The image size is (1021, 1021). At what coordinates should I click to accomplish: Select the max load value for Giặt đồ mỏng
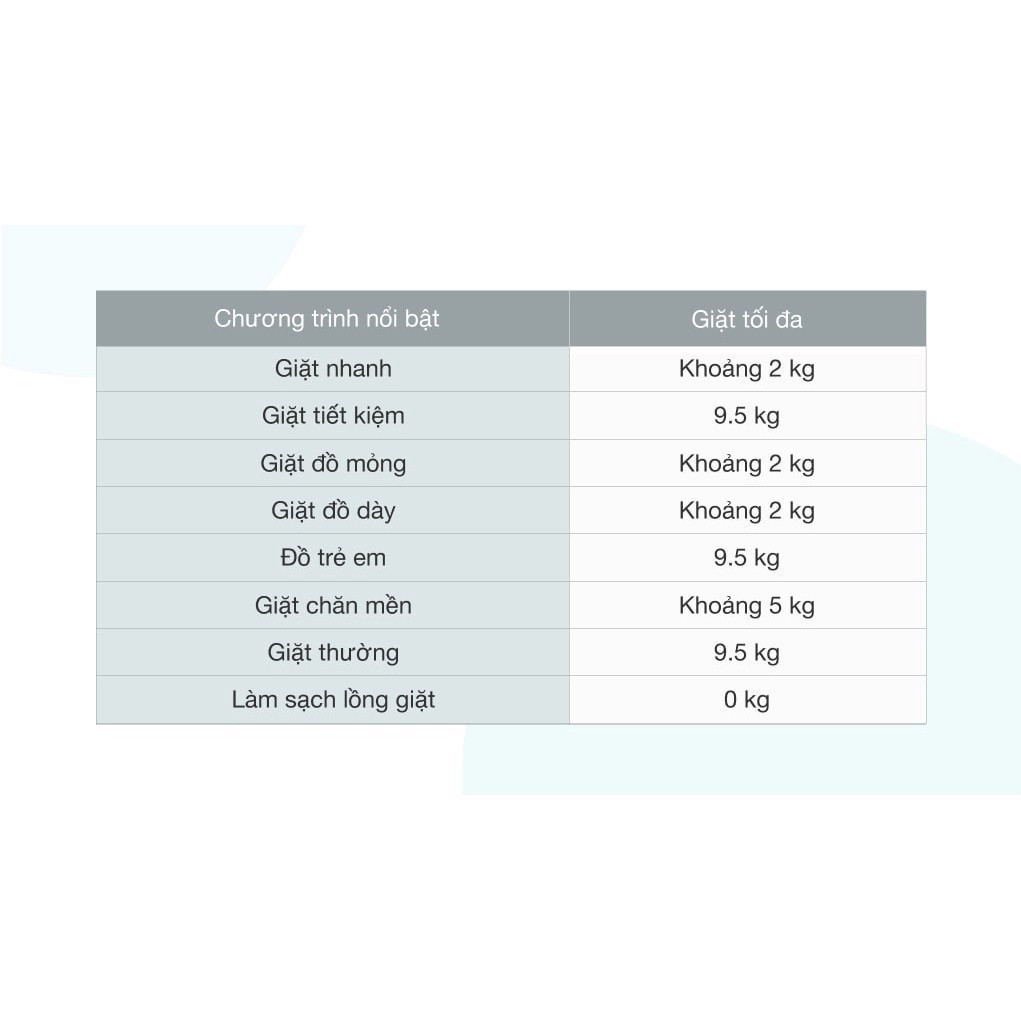tap(746, 463)
